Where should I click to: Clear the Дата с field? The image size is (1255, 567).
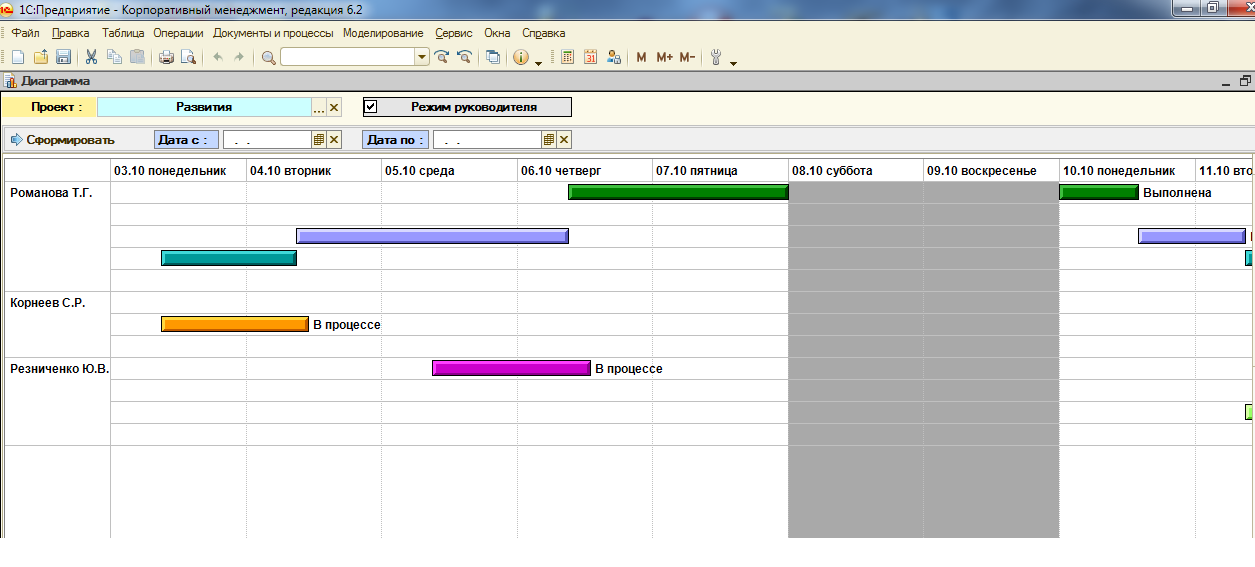coord(335,140)
